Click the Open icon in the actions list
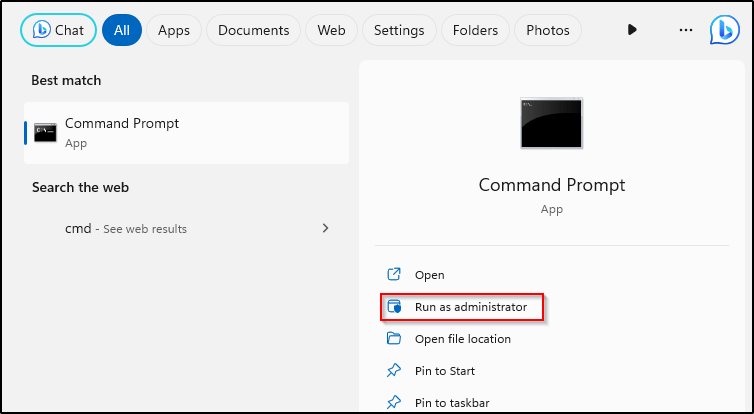Viewport: 754px width, 414px height. tap(394, 275)
